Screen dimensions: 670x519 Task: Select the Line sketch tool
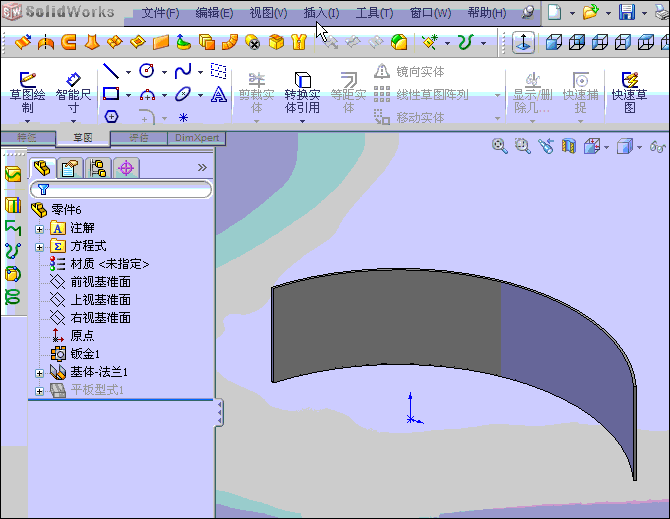pyautogui.click(x=111, y=71)
